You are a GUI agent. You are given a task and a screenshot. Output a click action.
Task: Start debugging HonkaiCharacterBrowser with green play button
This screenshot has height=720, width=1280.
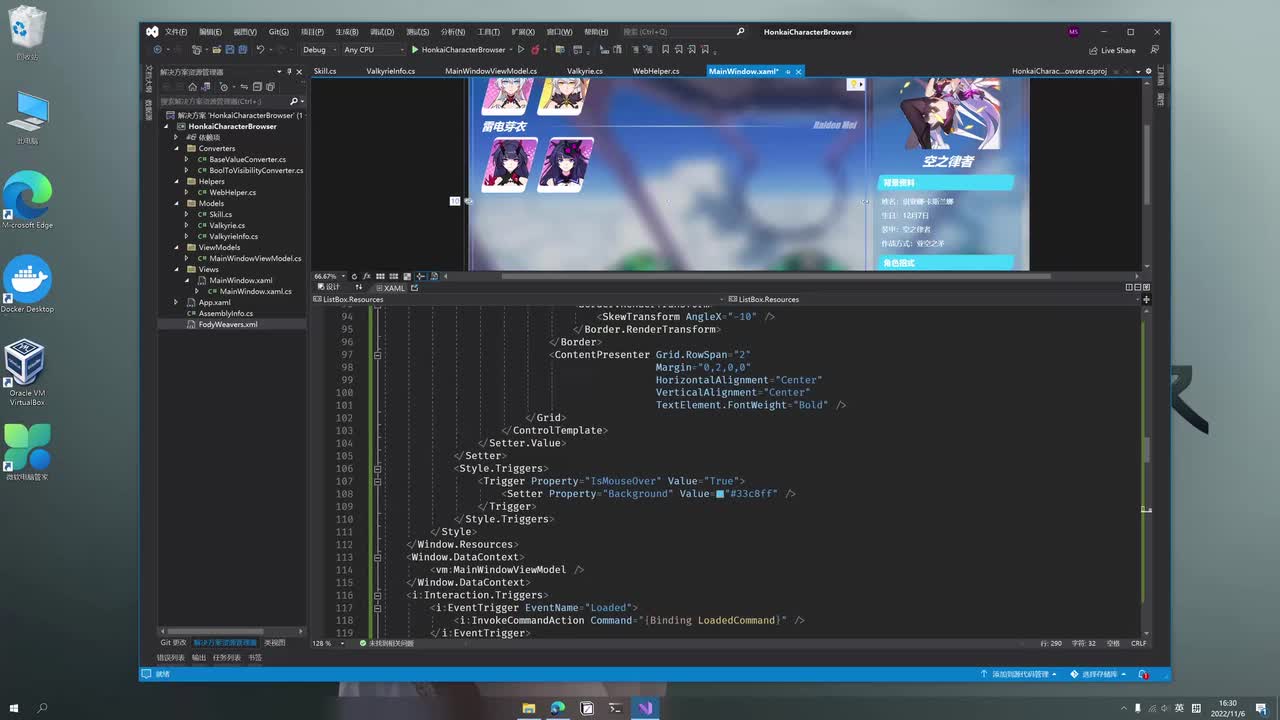pyautogui.click(x=459, y=50)
